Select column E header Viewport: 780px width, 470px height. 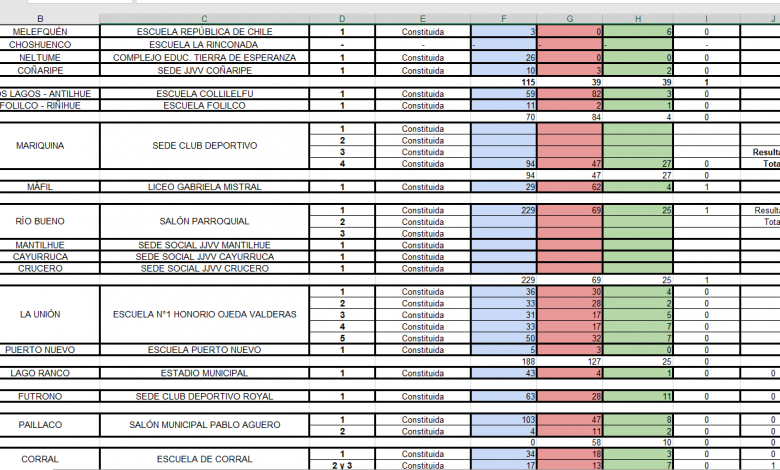(422, 18)
